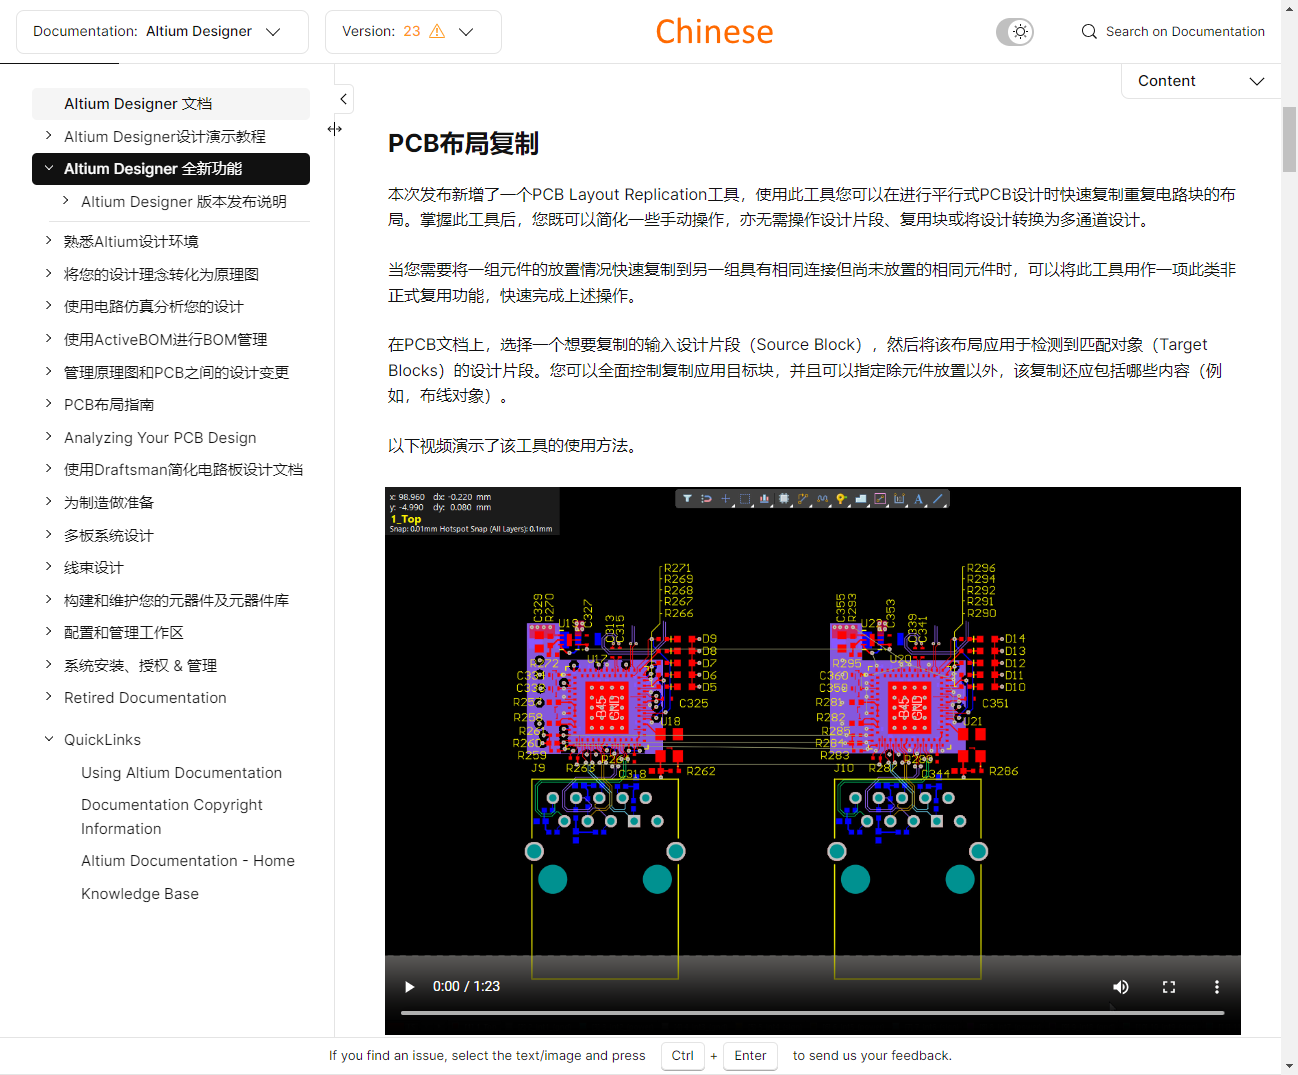Click the Chinese language label
The image size is (1298, 1075).
tap(714, 32)
